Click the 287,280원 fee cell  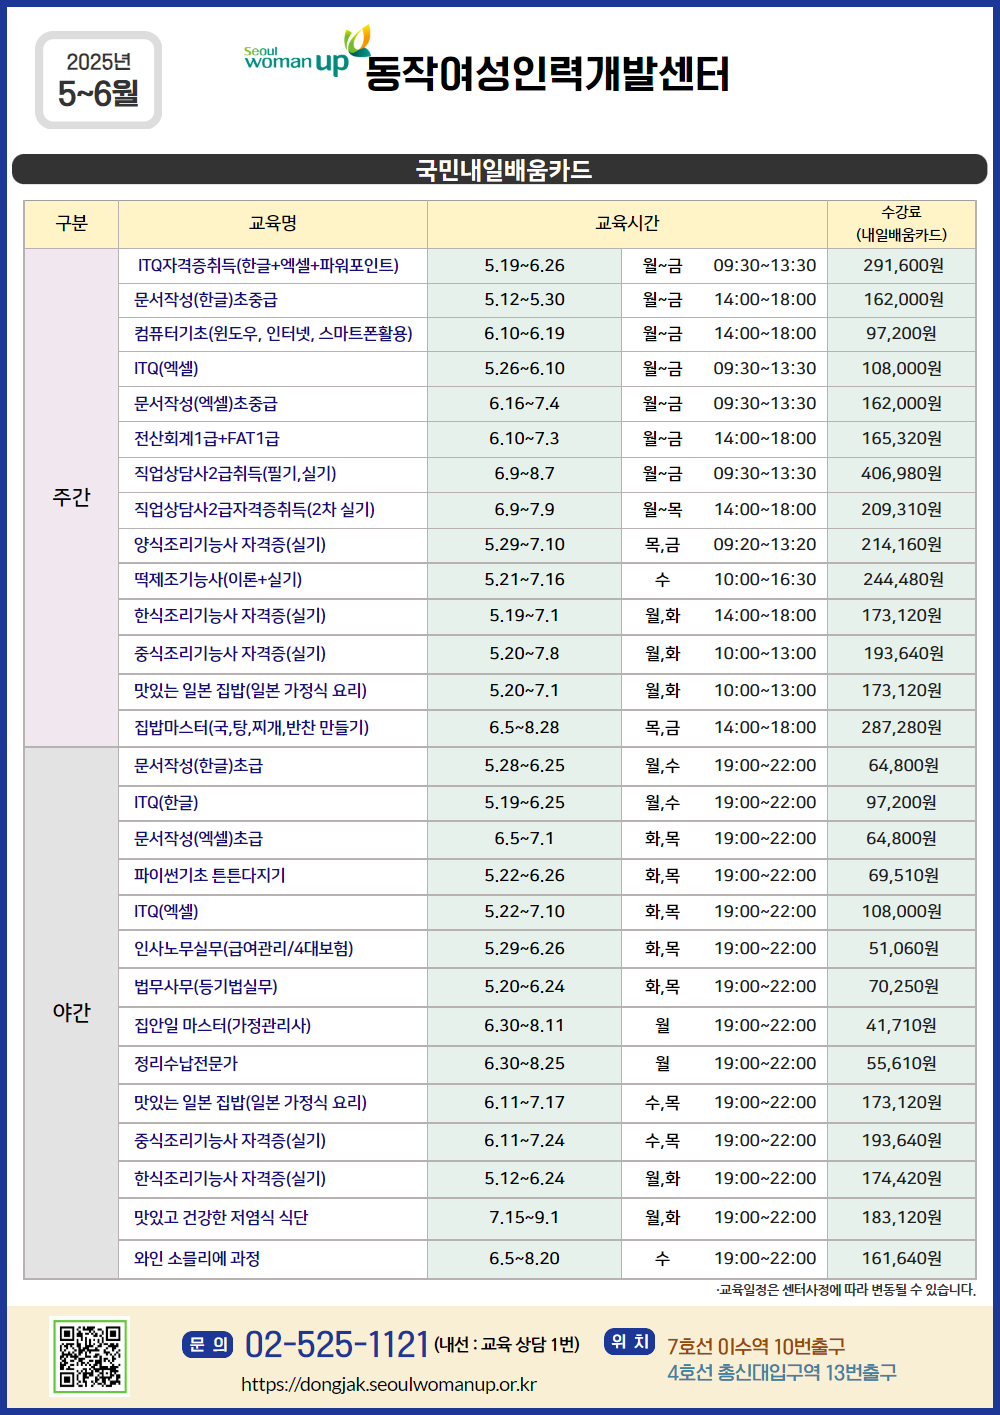pyautogui.click(x=901, y=728)
